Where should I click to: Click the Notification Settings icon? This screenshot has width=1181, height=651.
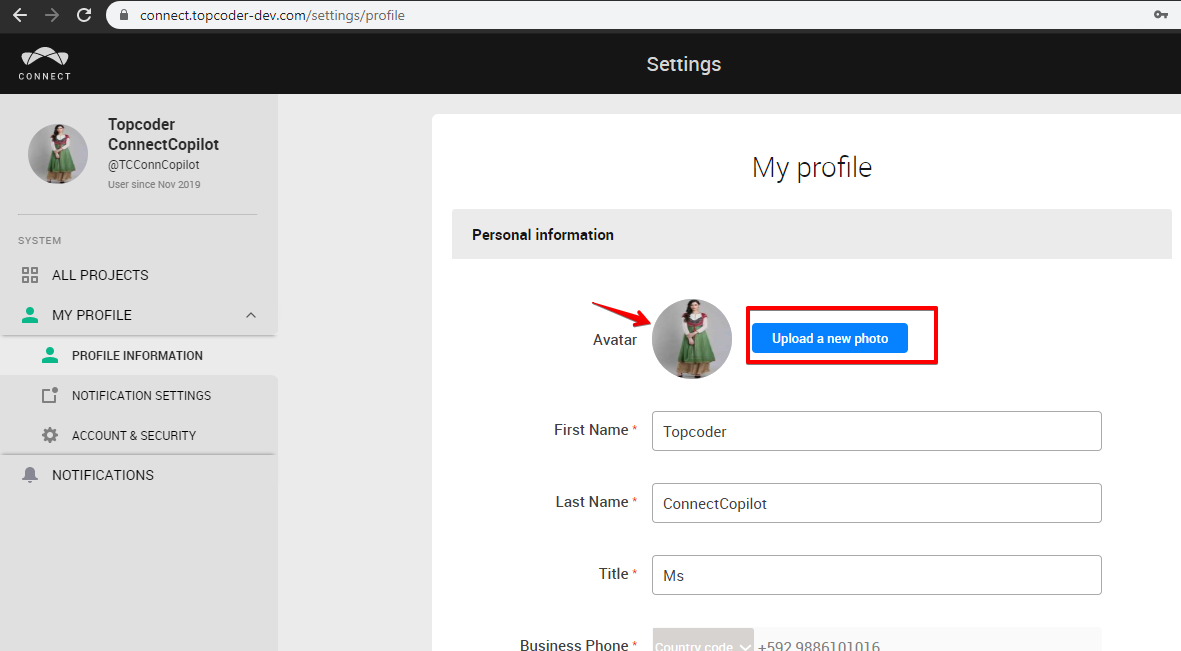[50, 395]
